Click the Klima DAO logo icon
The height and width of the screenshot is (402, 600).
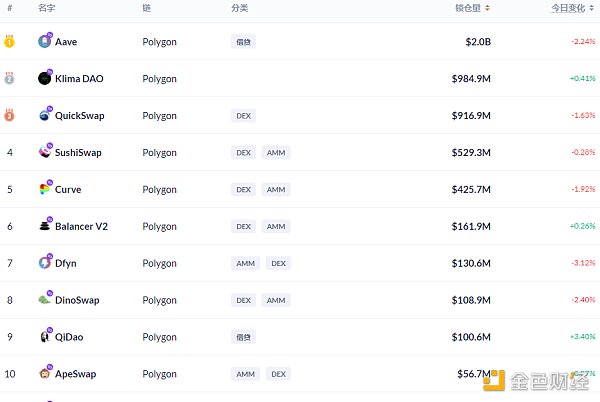point(45,79)
